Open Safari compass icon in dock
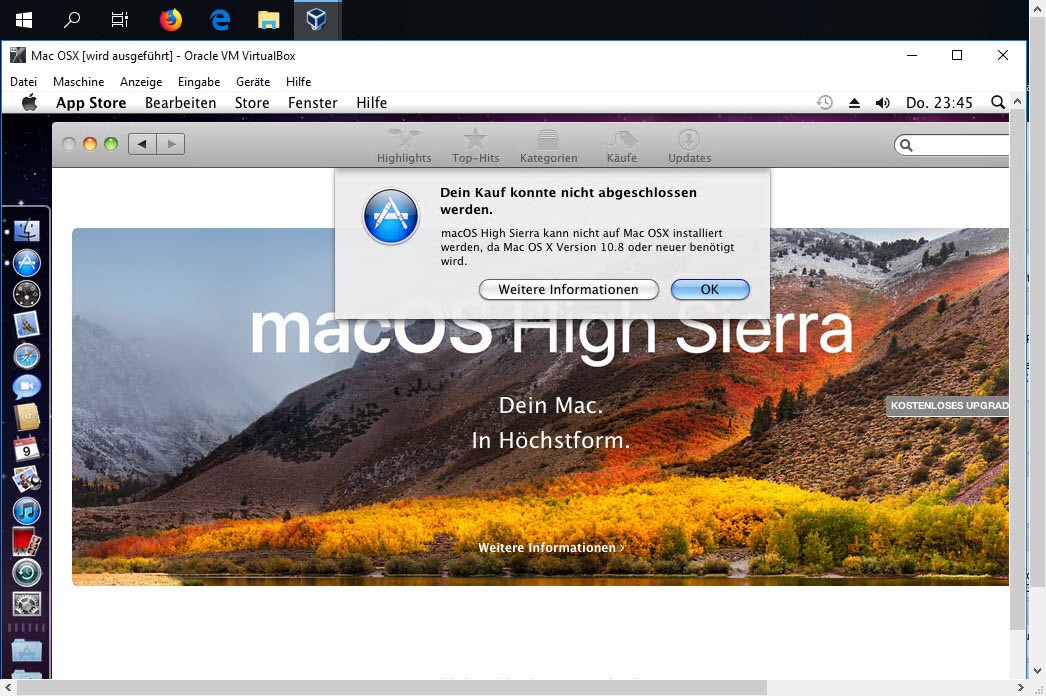 pos(27,356)
